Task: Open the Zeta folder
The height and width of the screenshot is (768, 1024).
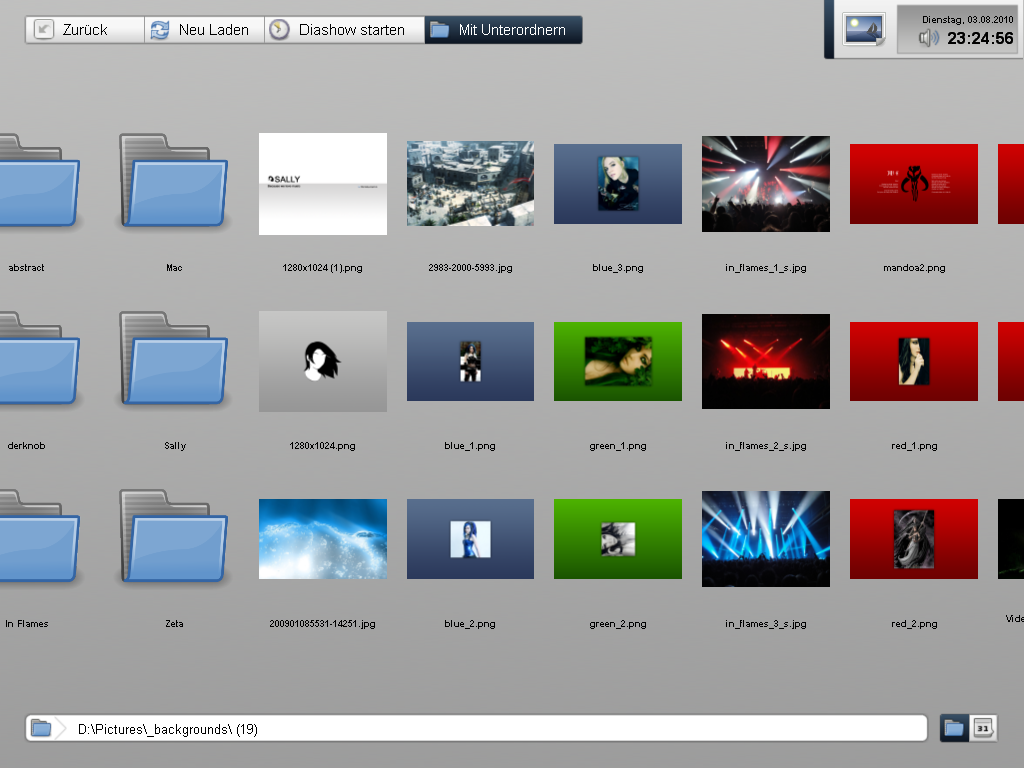Action: pos(174,536)
